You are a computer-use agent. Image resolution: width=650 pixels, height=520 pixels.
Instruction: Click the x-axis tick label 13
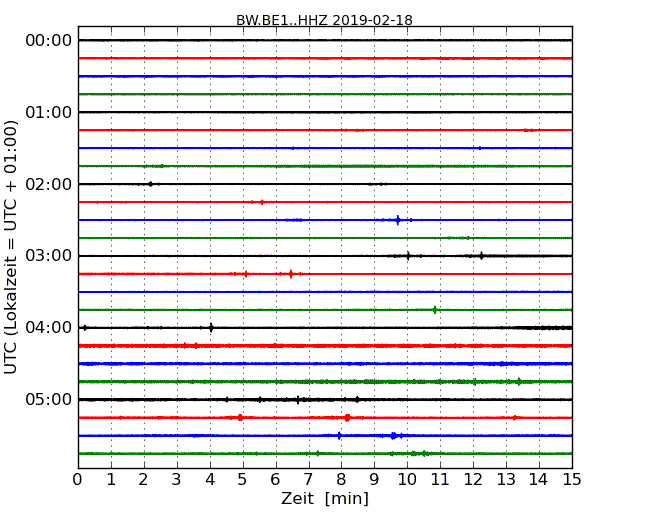[x=506, y=480]
